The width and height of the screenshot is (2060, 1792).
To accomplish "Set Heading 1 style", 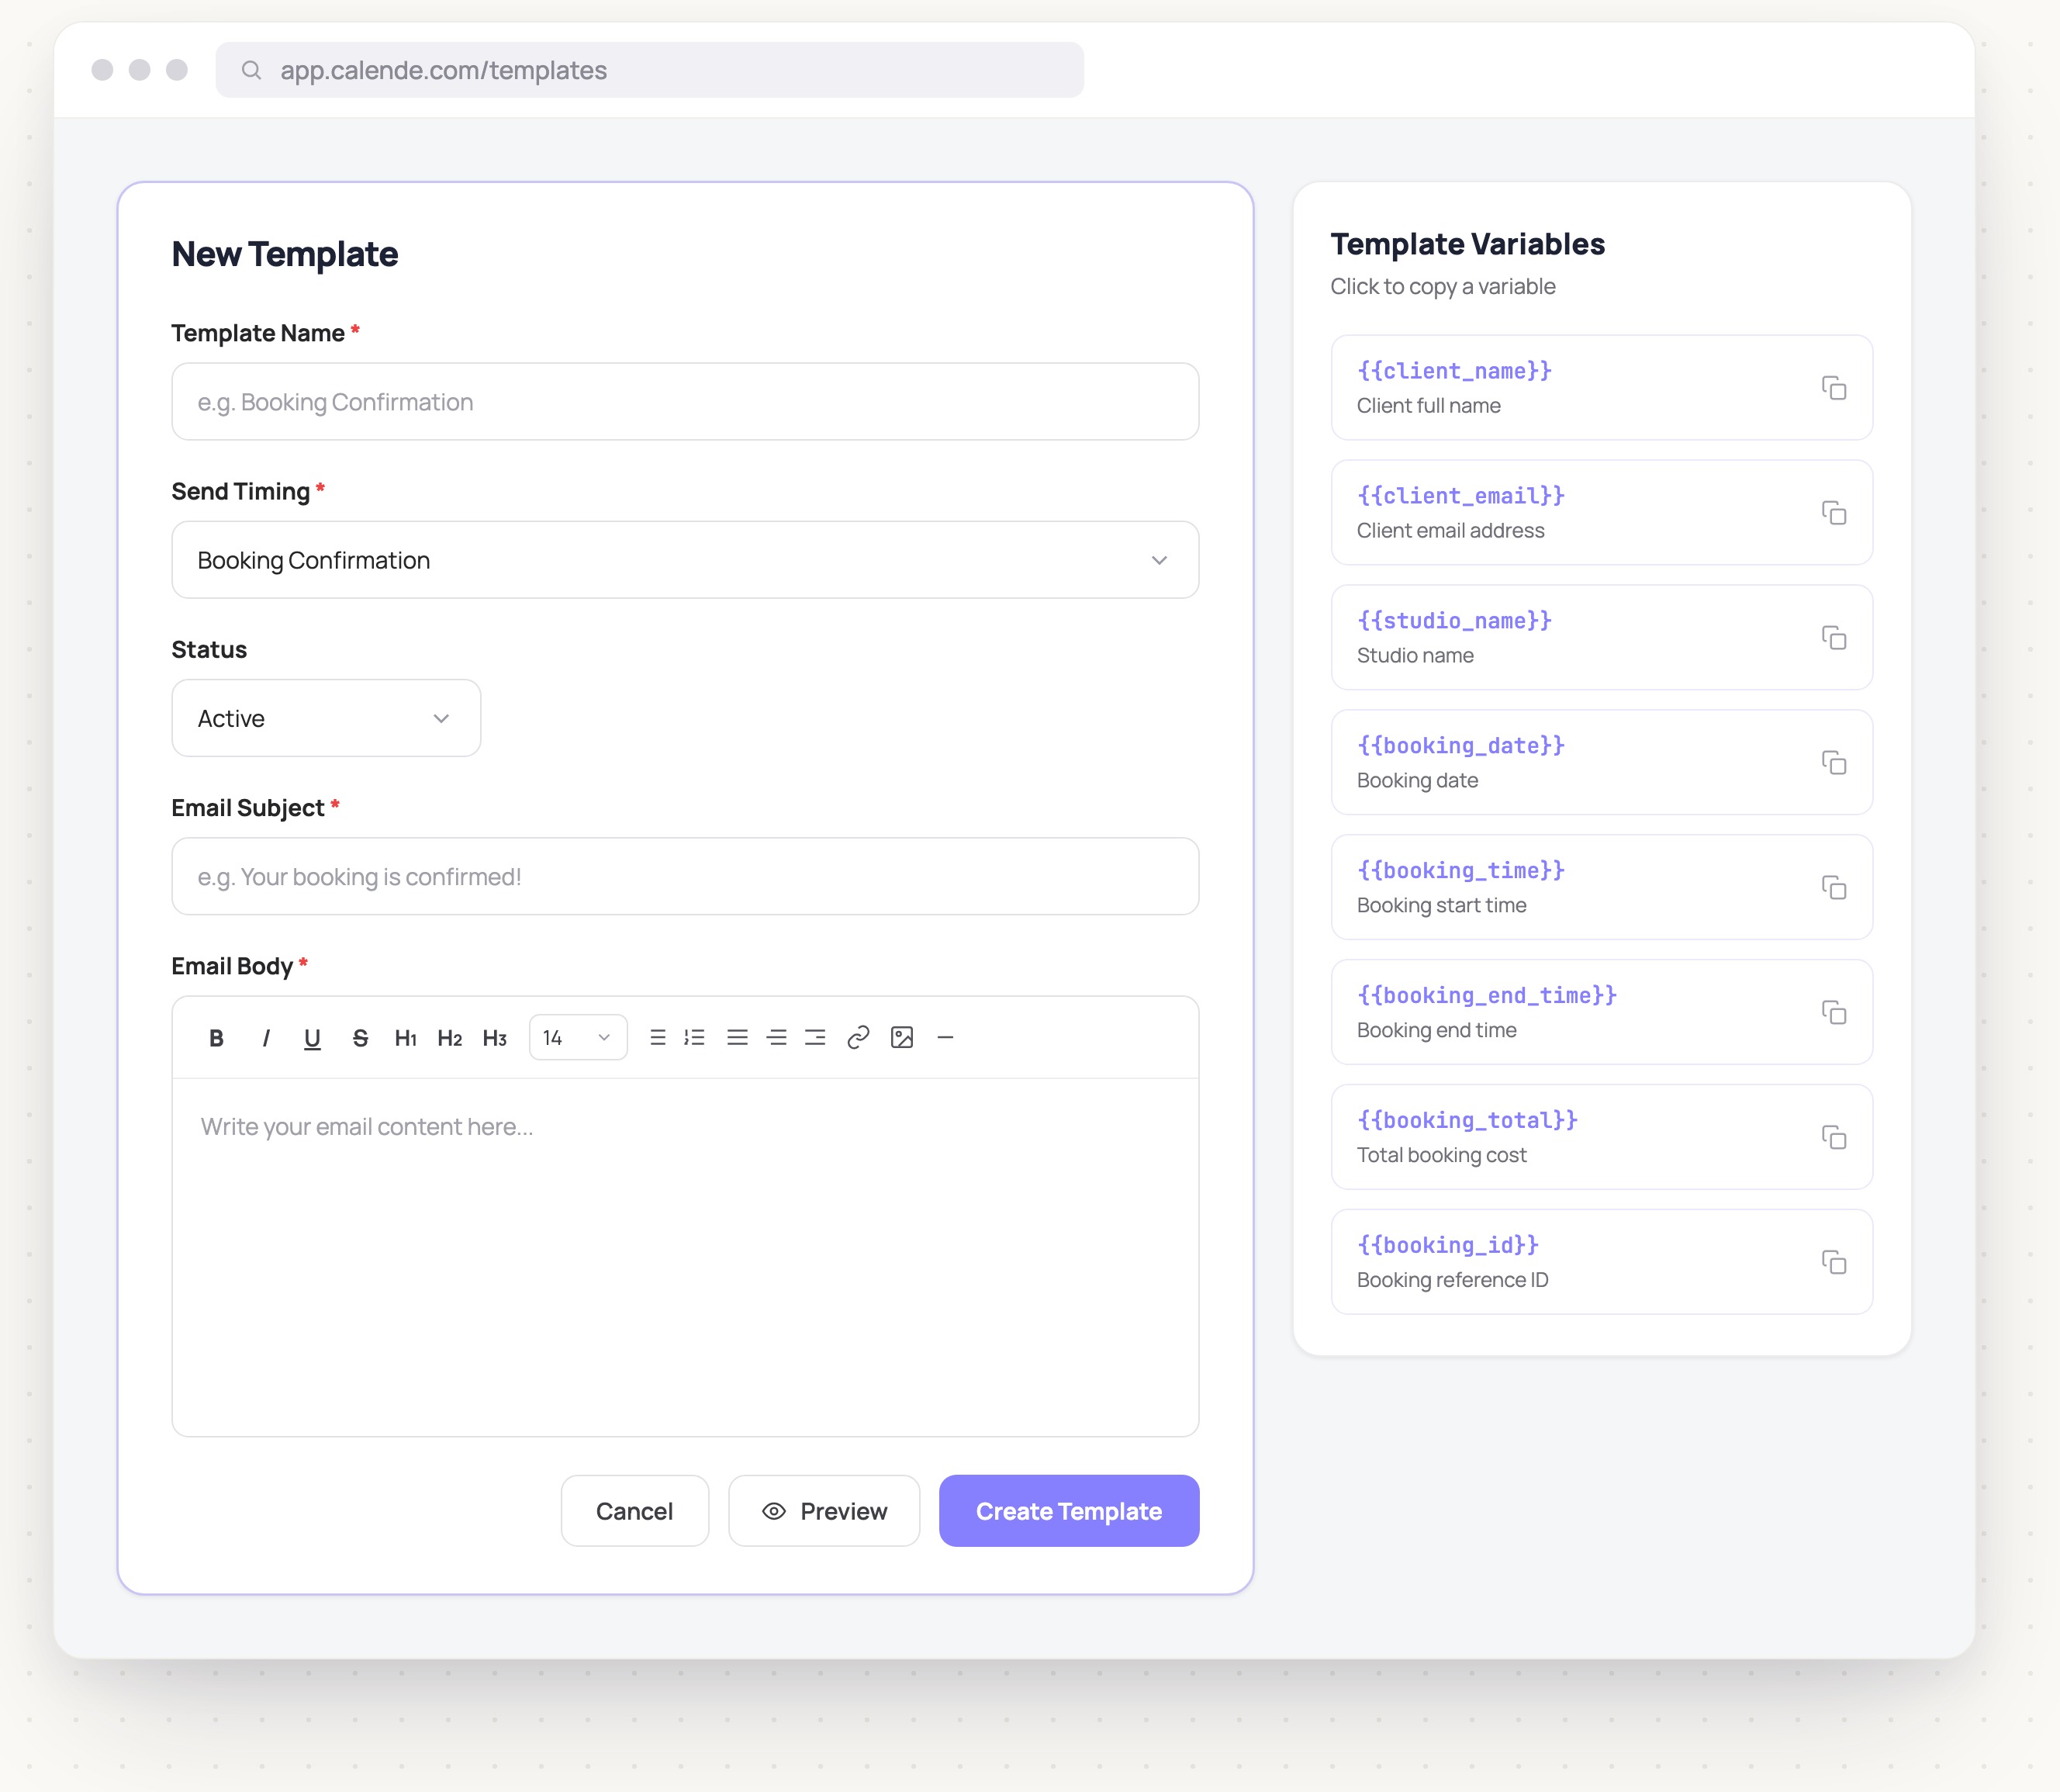I will click(405, 1038).
